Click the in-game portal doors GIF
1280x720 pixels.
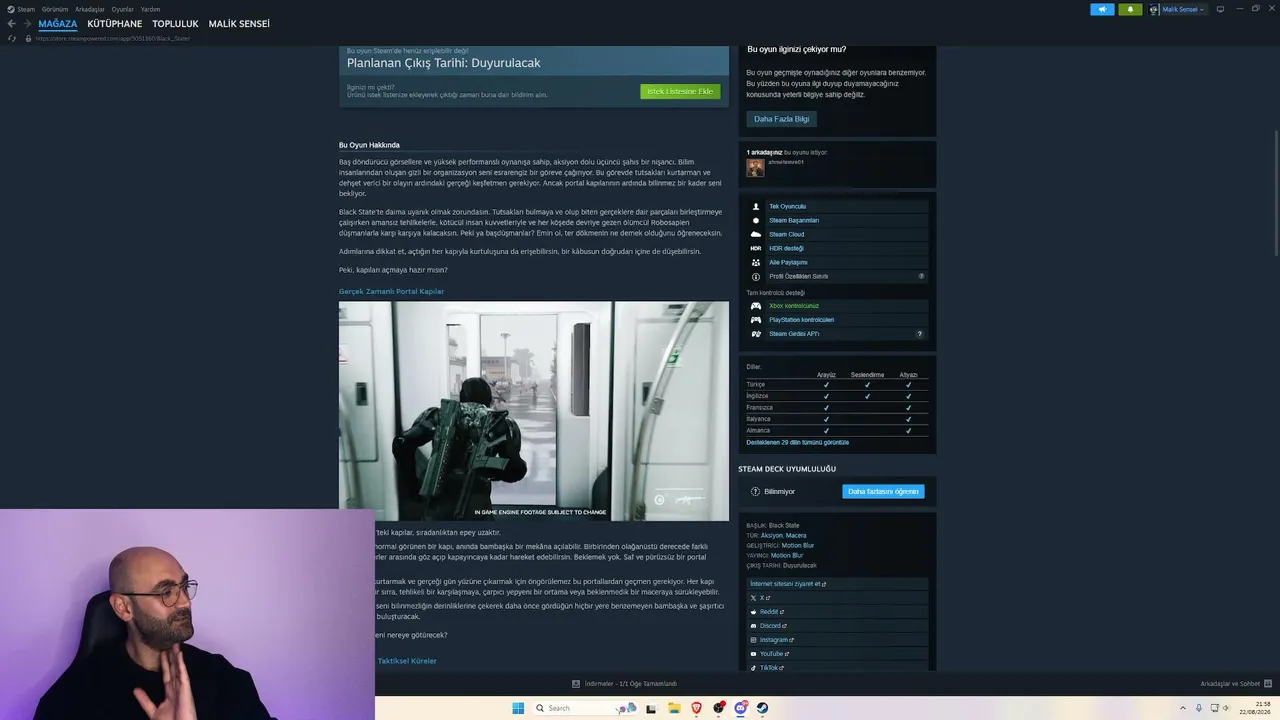[x=534, y=411]
